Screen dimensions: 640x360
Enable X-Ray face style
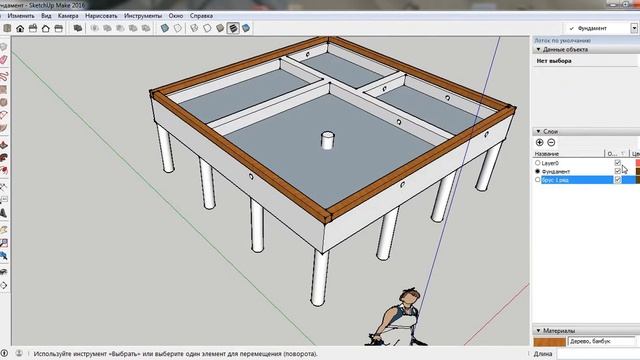click(164, 28)
